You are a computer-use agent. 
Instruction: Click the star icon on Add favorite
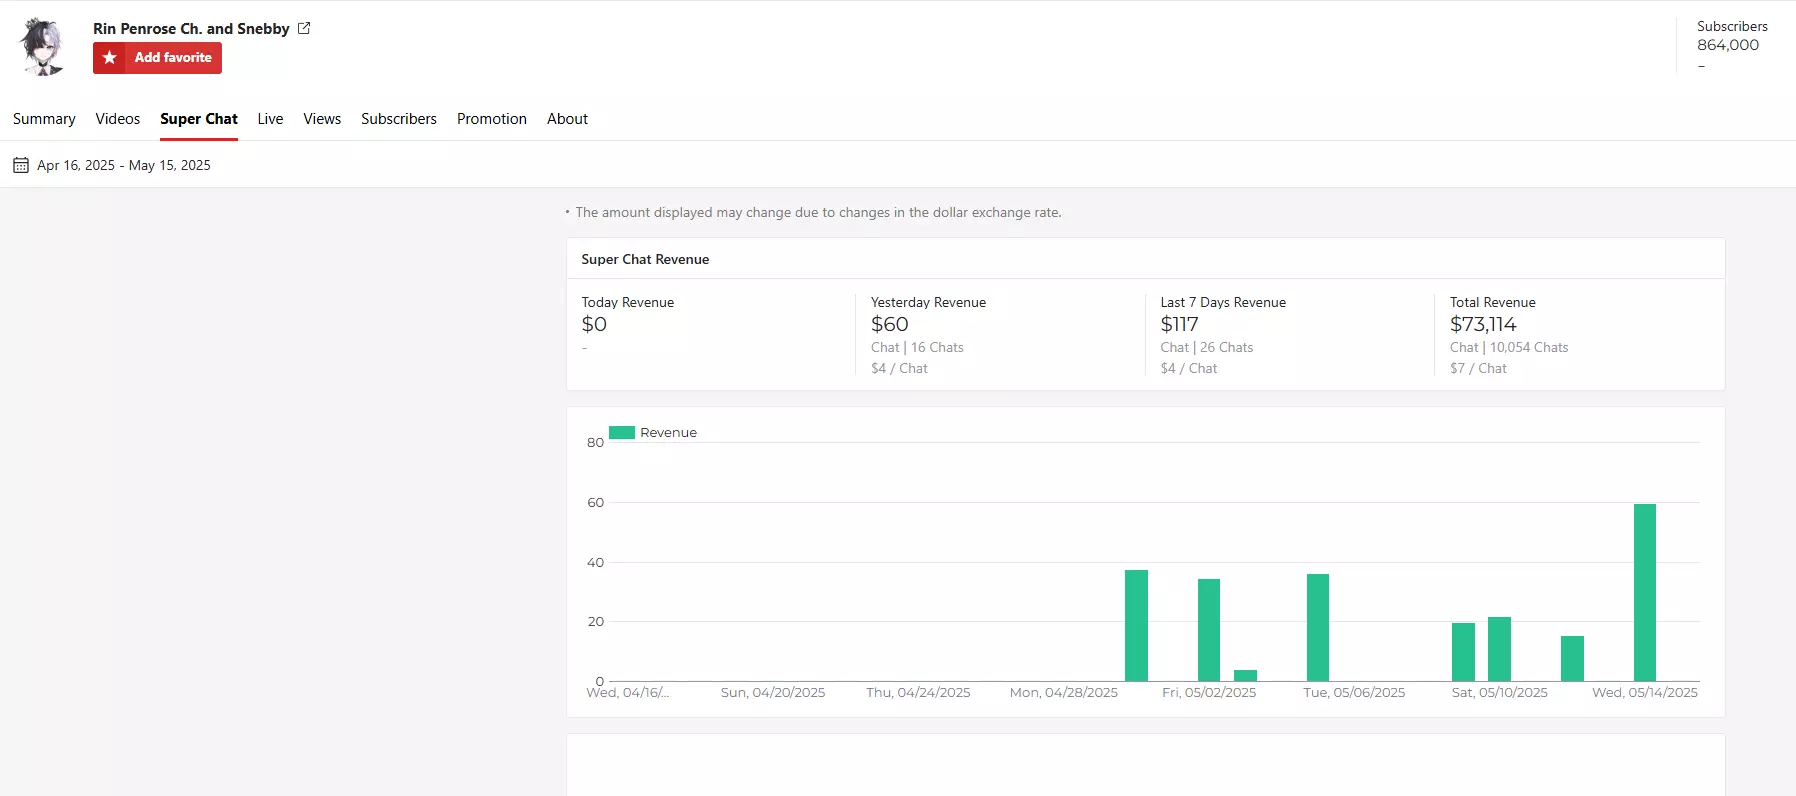110,58
